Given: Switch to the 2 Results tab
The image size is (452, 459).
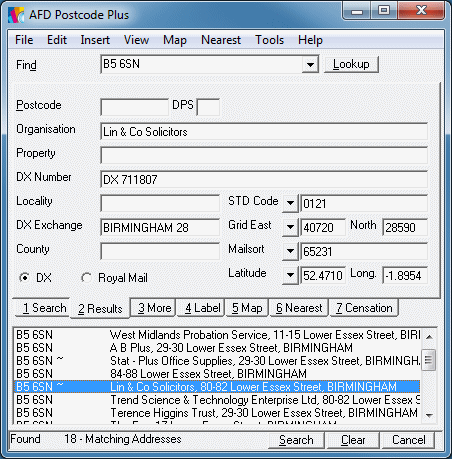Looking at the screenshot, I should tap(100, 308).
